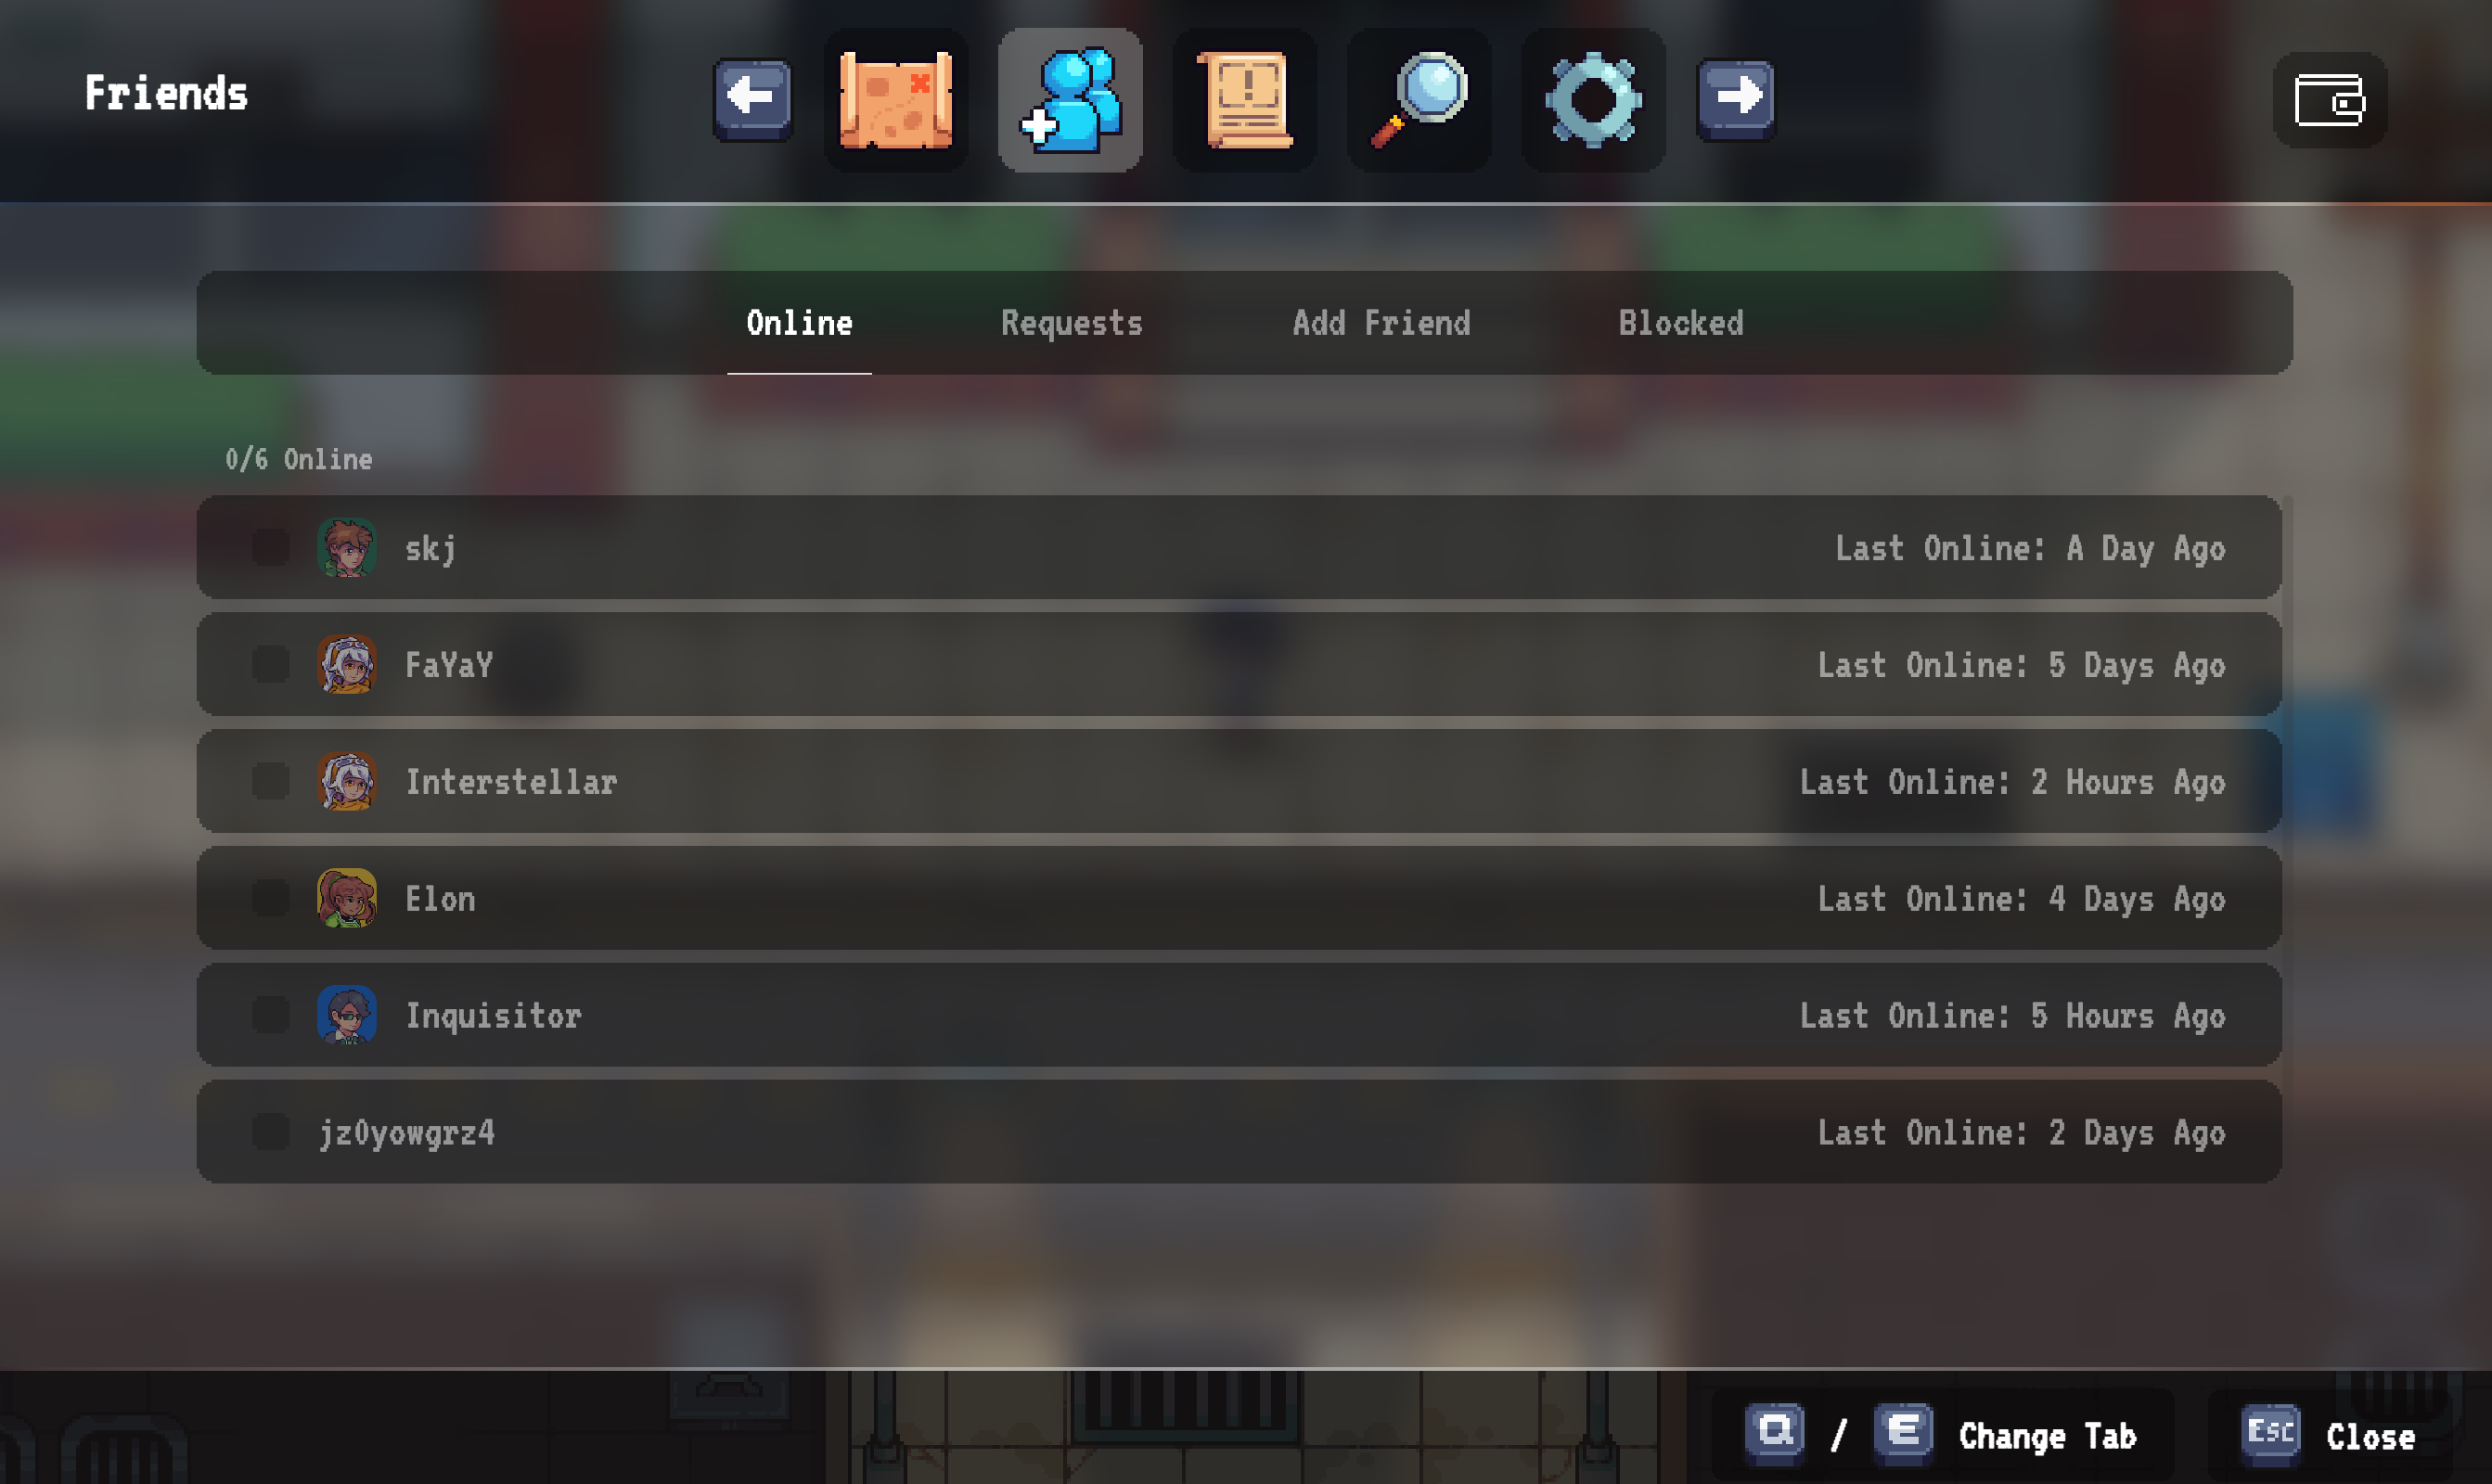Select Interstellar's friend row
Image resolution: width=2492 pixels, height=1484 pixels.
(x=1239, y=781)
